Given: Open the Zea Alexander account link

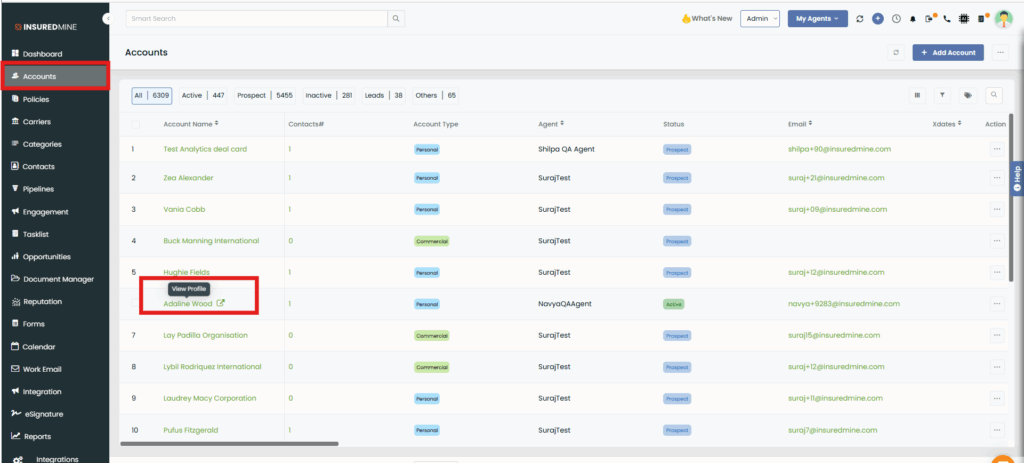Looking at the screenshot, I should tap(188, 178).
